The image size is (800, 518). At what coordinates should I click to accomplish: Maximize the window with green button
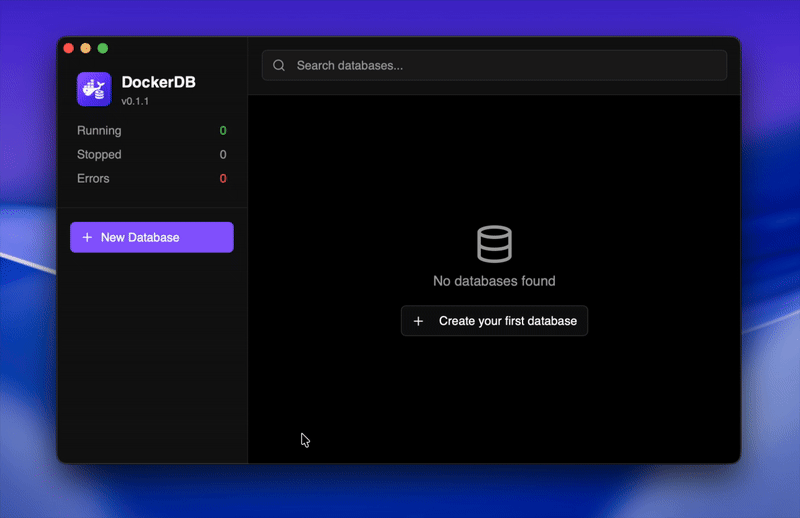[103, 48]
